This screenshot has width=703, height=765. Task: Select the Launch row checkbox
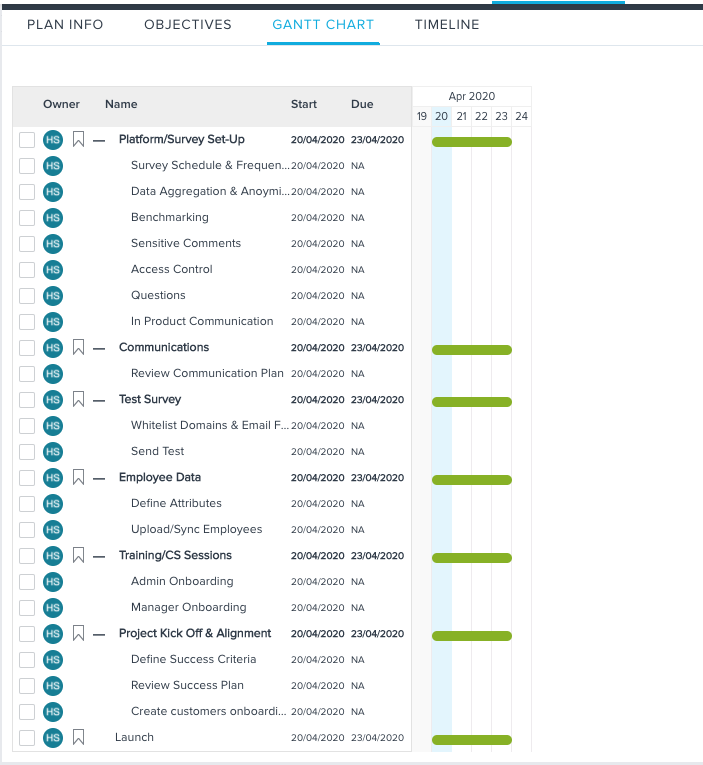tap(27, 738)
